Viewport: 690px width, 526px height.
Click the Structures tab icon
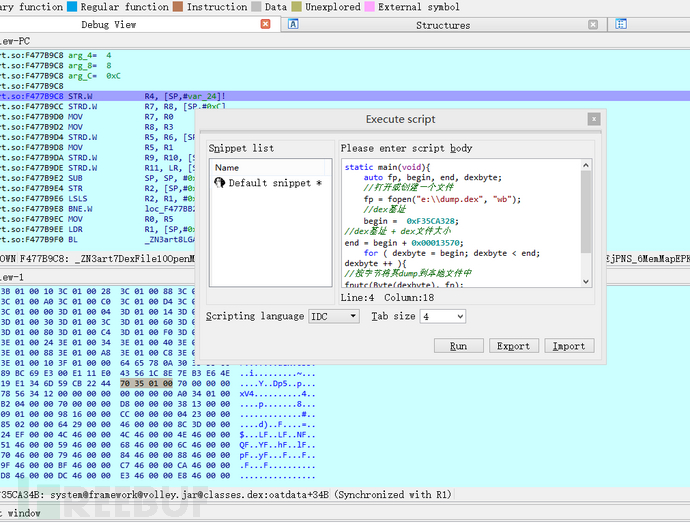click(x=293, y=24)
